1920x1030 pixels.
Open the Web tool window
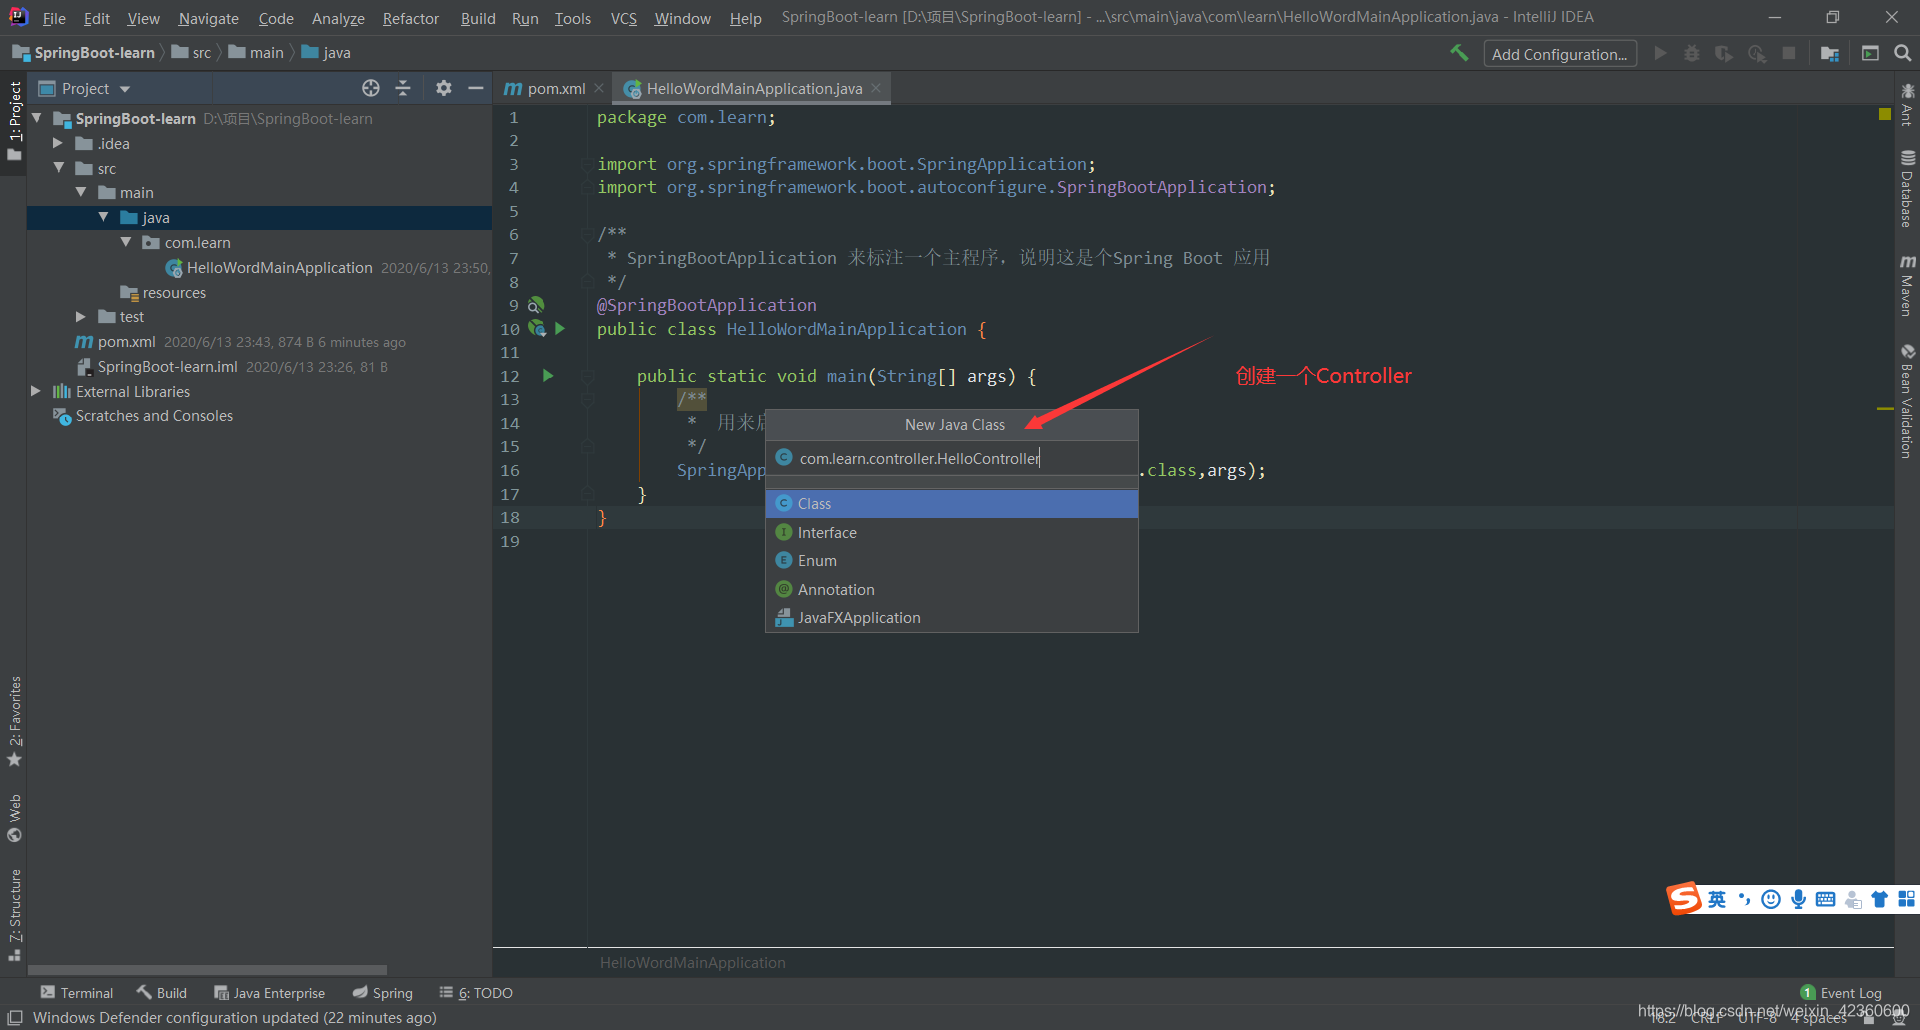(14, 818)
